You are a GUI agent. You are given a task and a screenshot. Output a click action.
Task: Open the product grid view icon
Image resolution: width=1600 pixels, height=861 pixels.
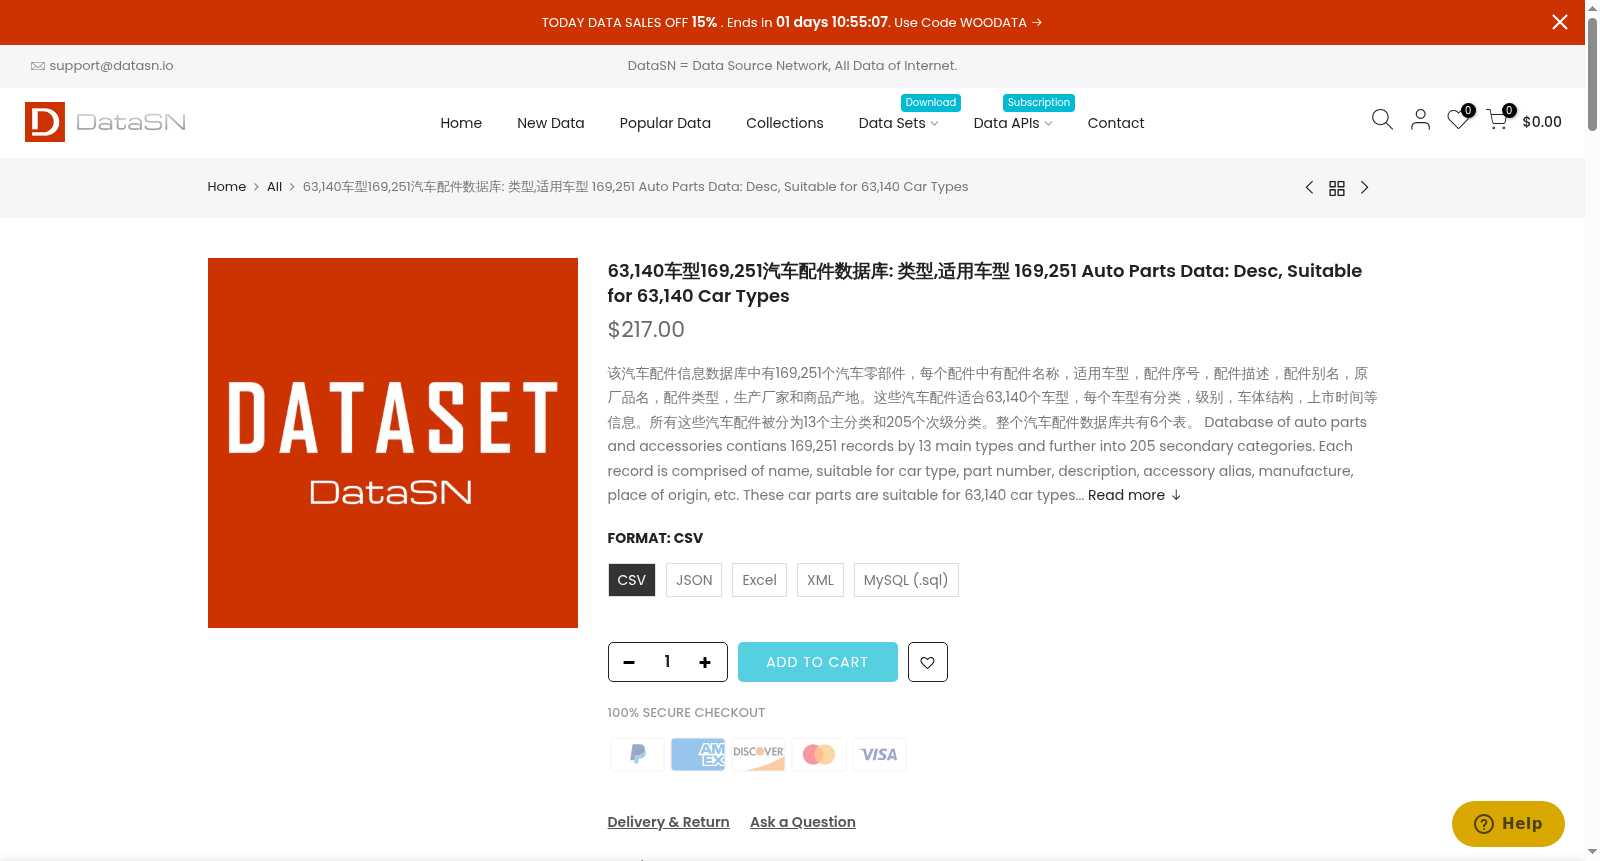pyautogui.click(x=1337, y=188)
